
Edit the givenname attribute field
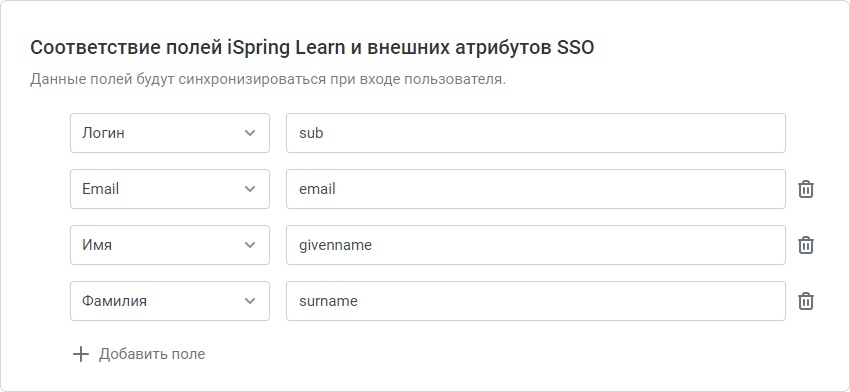point(536,245)
